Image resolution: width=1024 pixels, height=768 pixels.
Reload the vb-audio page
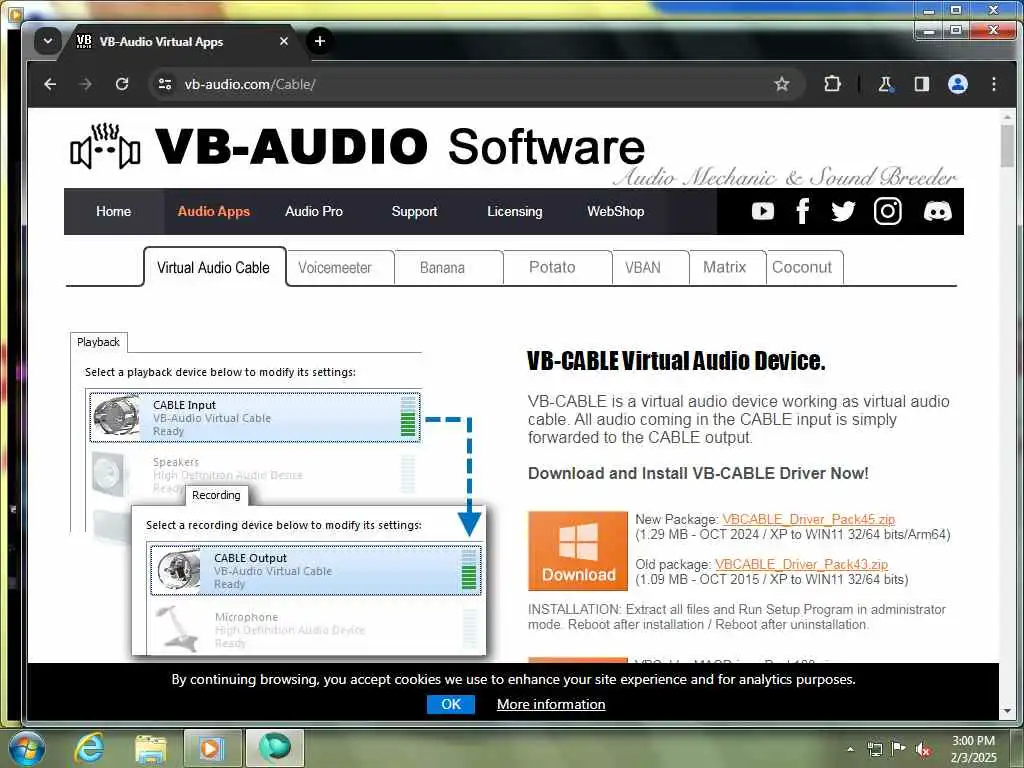(x=121, y=84)
